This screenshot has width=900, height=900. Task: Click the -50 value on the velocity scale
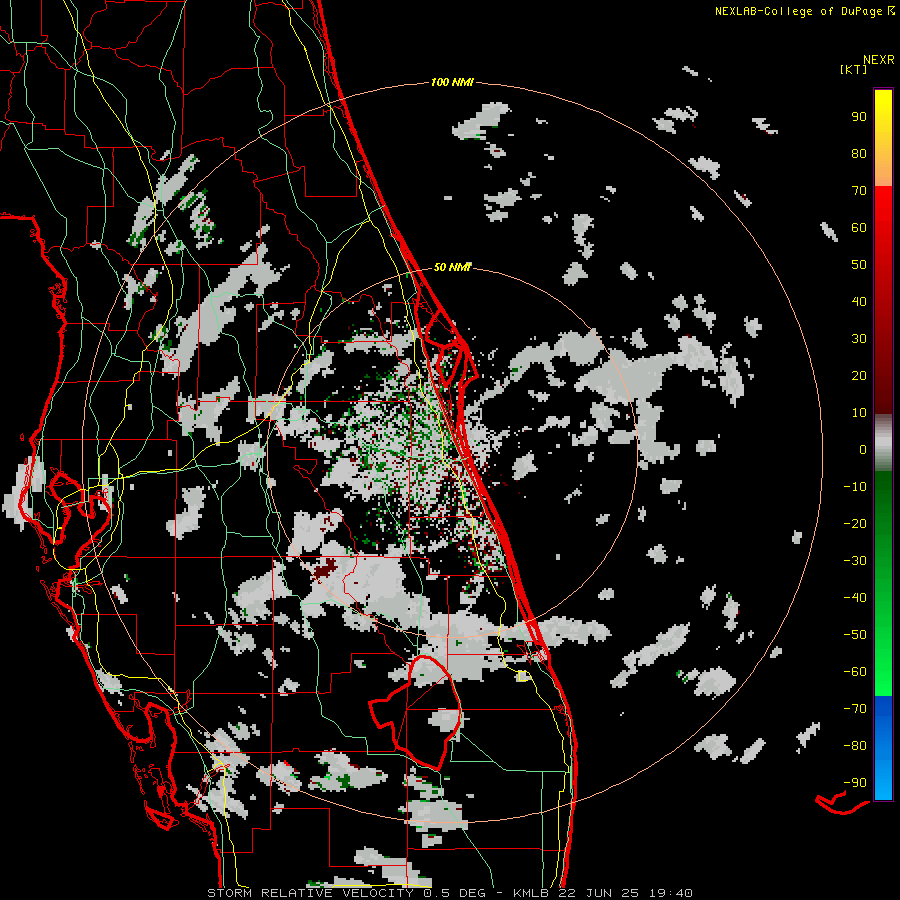(855, 635)
